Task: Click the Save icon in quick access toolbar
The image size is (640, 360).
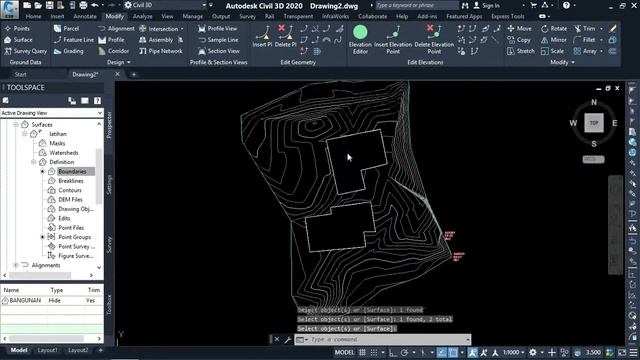Action: point(49,5)
